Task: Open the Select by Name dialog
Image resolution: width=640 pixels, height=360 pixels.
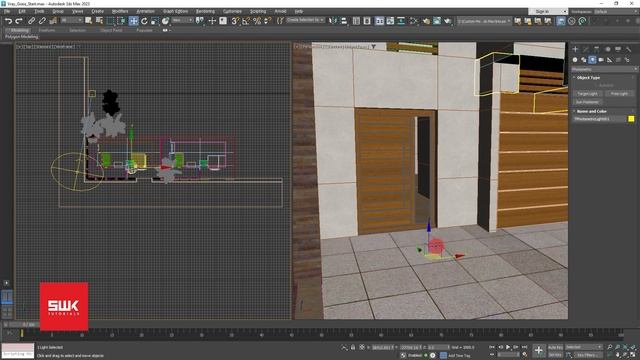Action: (x=99, y=21)
